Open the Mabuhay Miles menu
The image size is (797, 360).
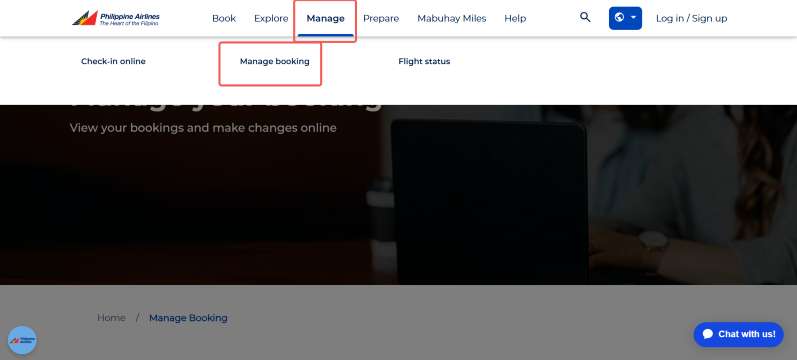[451, 18]
